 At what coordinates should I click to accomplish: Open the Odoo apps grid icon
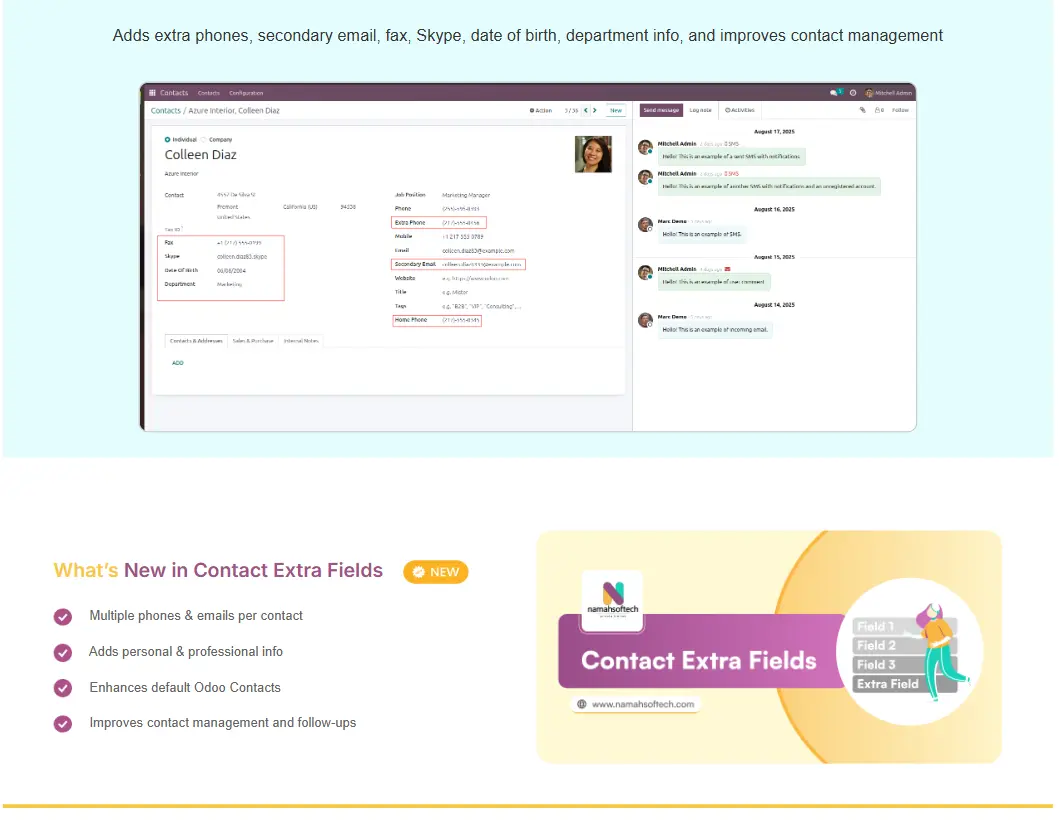click(152, 93)
